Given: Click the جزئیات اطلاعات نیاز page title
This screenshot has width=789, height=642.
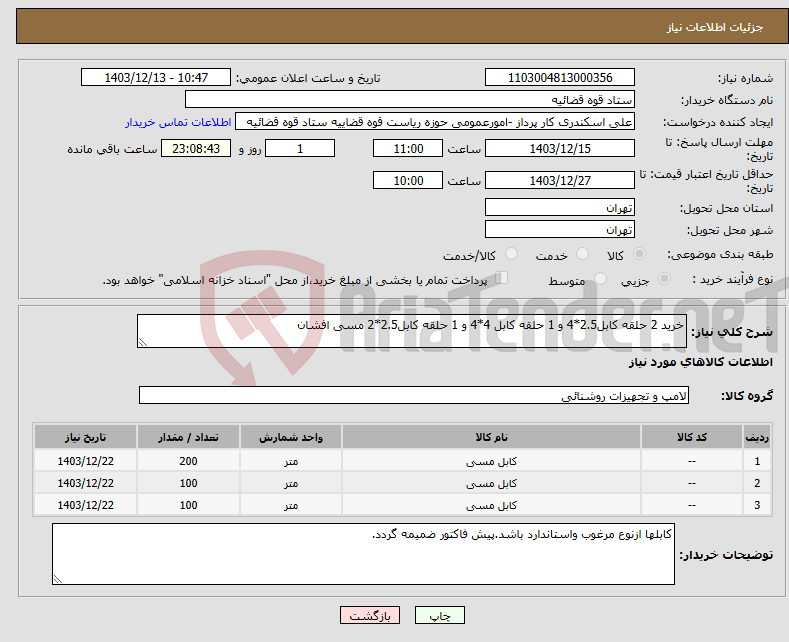Looking at the screenshot, I should click(x=715, y=27).
